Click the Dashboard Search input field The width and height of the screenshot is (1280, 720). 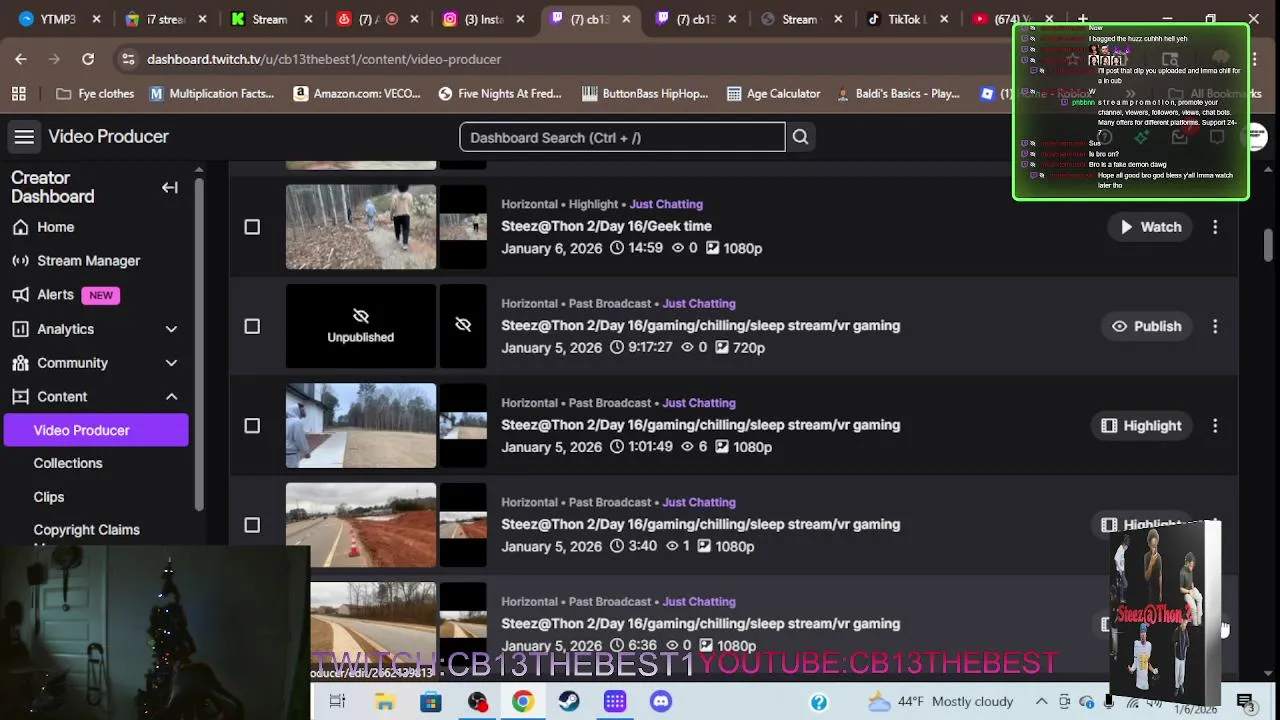click(622, 137)
